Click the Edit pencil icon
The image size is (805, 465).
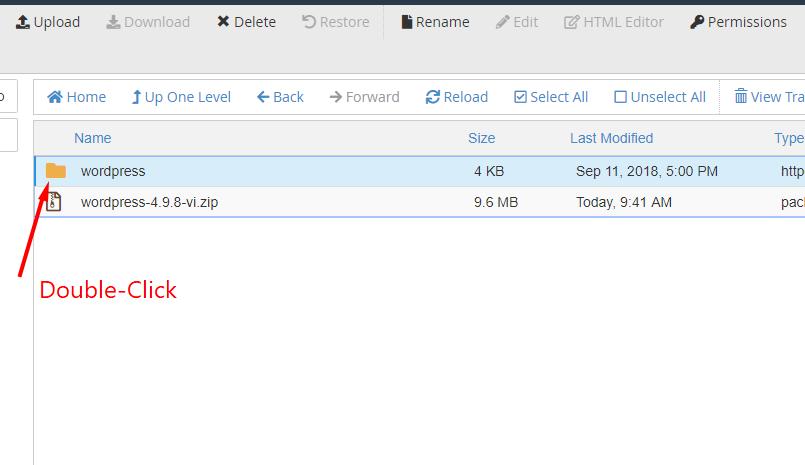click(503, 22)
